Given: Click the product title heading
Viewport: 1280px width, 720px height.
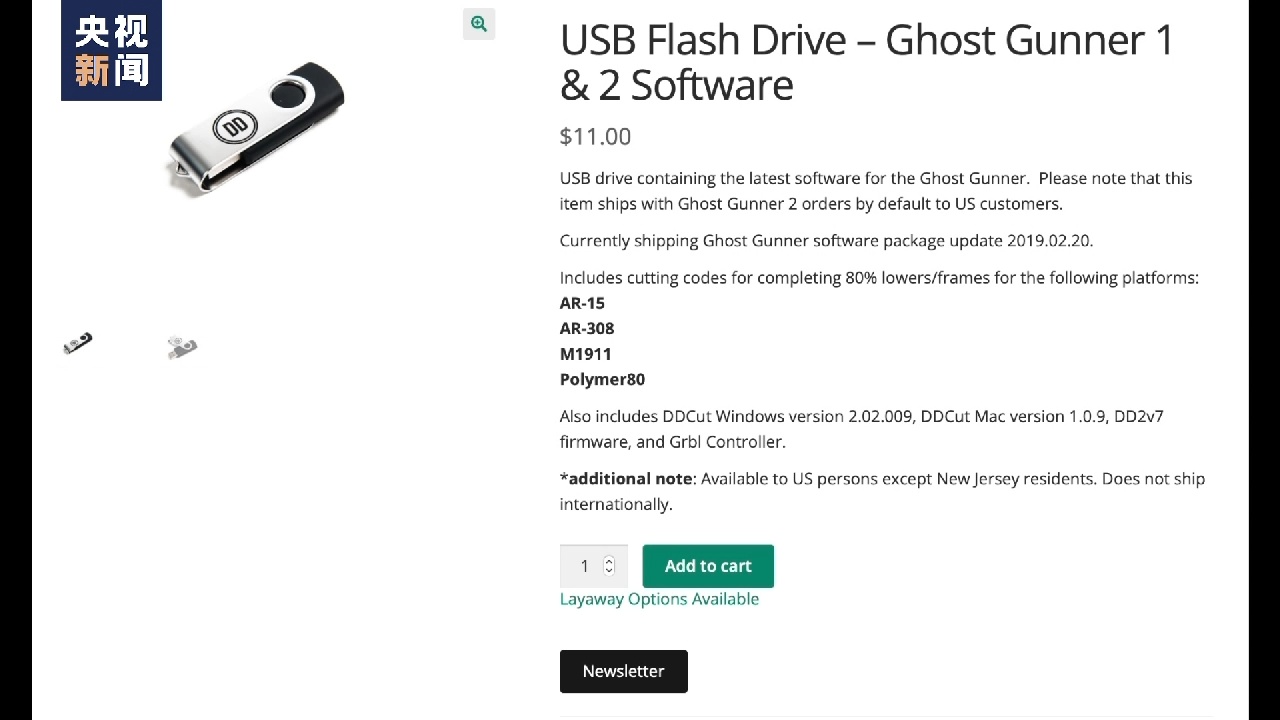Looking at the screenshot, I should click(866, 62).
